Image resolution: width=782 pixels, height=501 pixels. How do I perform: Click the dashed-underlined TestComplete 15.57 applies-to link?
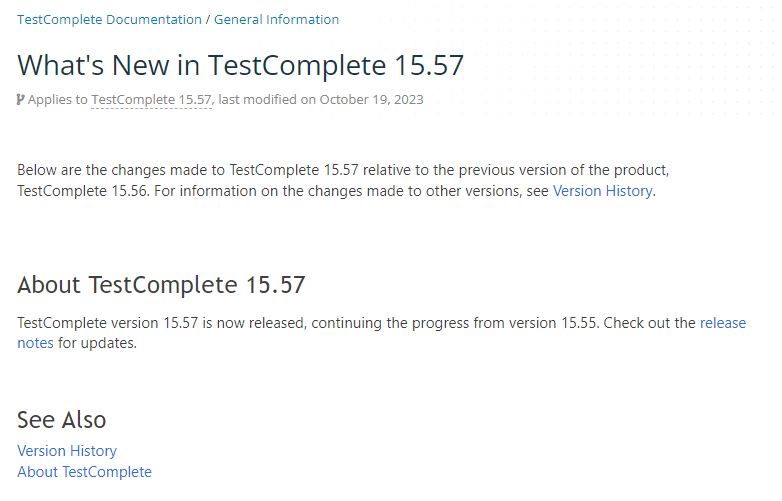point(151,99)
